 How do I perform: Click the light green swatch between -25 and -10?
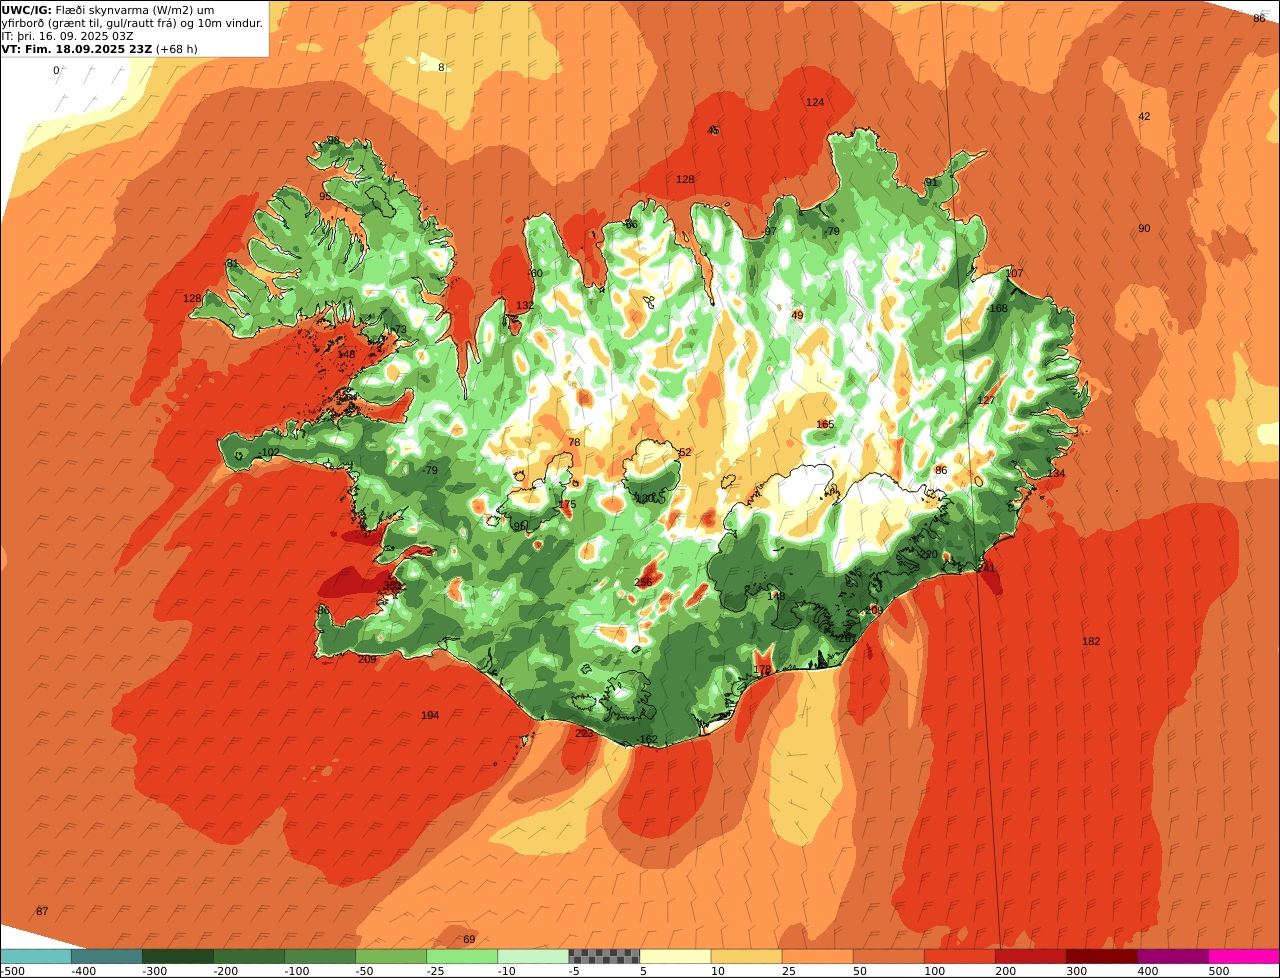coord(461,956)
